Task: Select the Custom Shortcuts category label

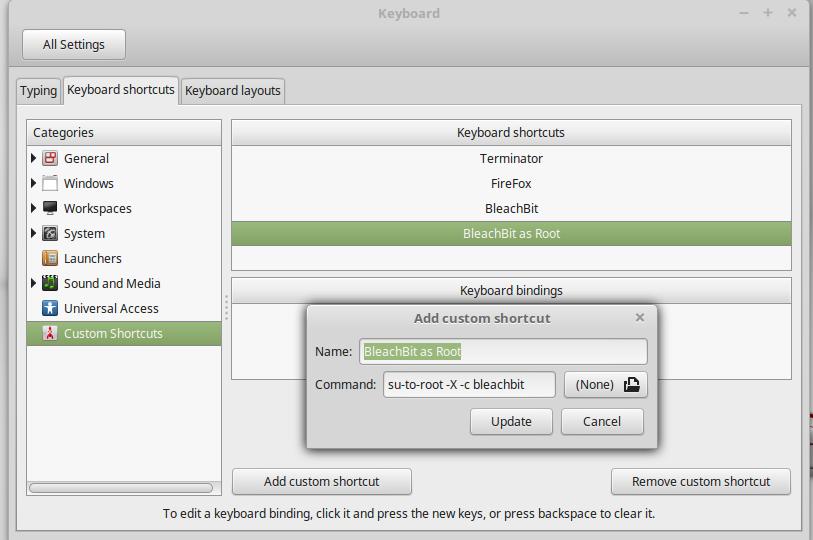Action: 113,334
